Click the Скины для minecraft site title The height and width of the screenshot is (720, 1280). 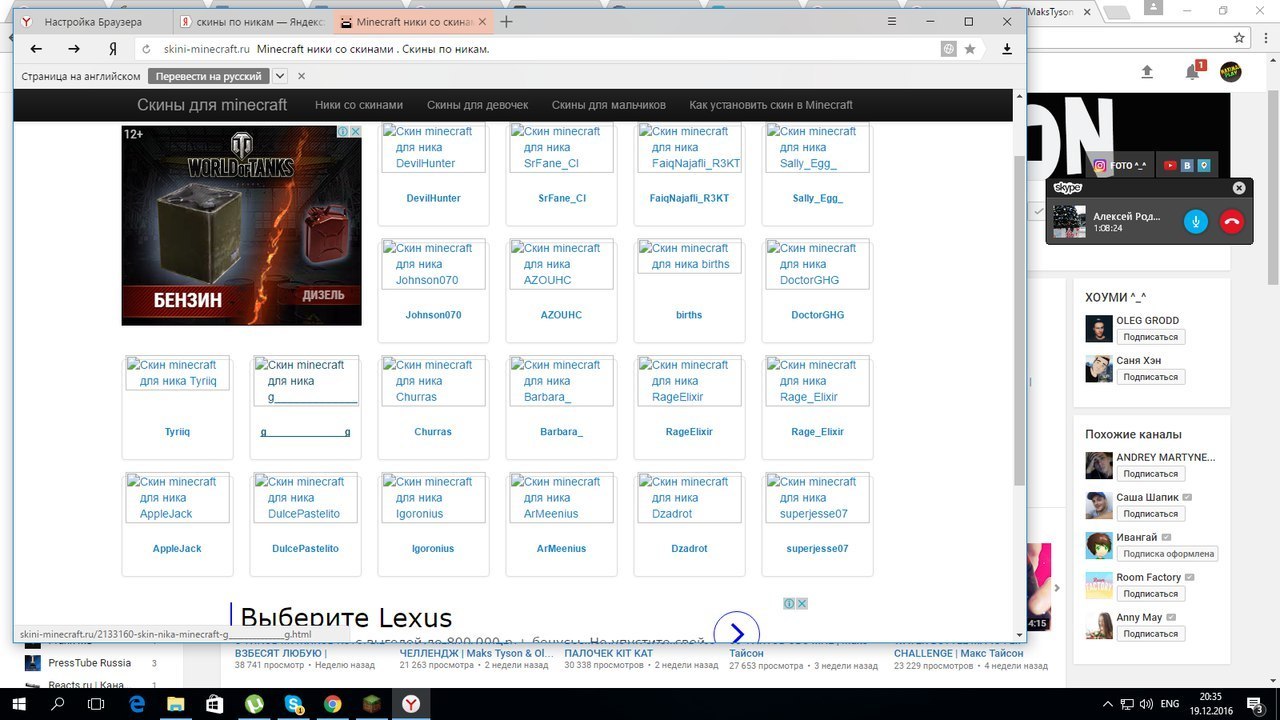coord(212,105)
